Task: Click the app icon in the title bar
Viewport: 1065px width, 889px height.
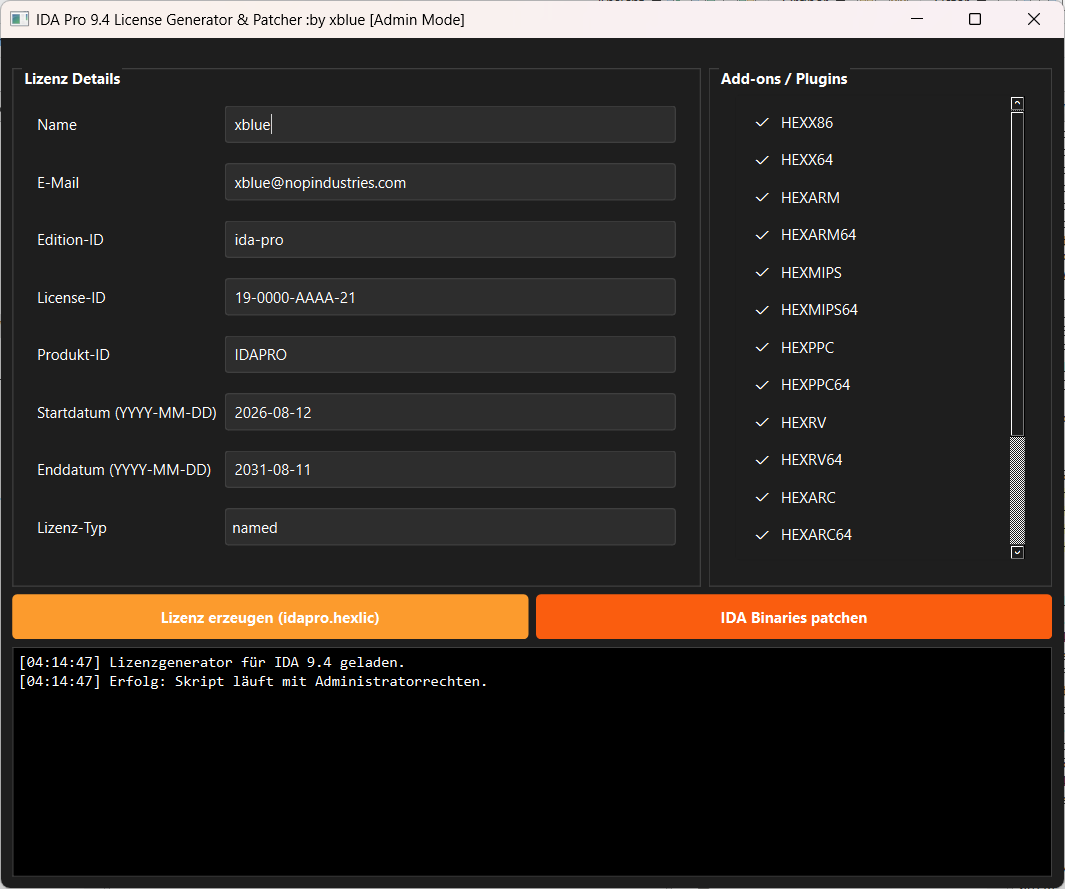Action: coord(19,19)
